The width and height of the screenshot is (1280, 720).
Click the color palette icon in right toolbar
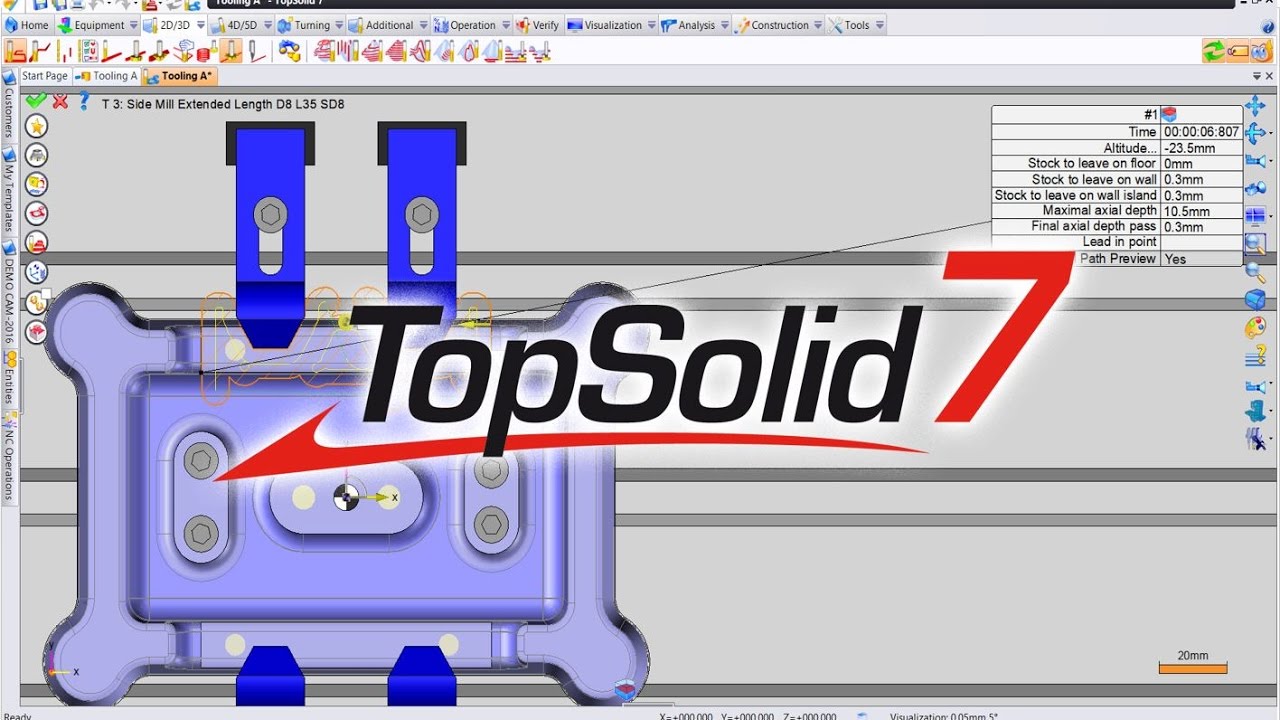click(x=1255, y=327)
